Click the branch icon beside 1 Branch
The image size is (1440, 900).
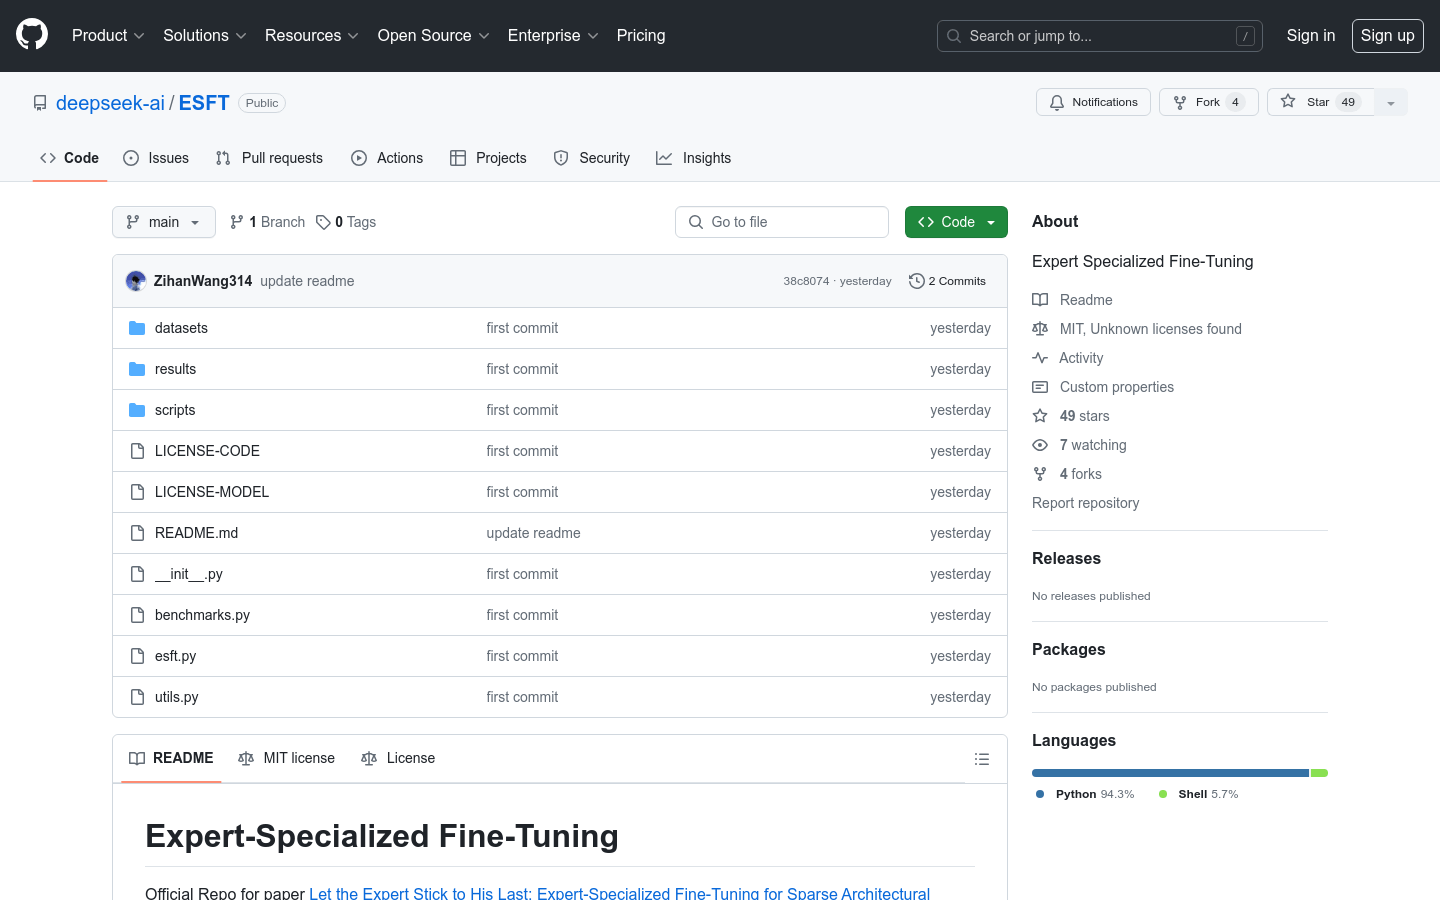(237, 222)
